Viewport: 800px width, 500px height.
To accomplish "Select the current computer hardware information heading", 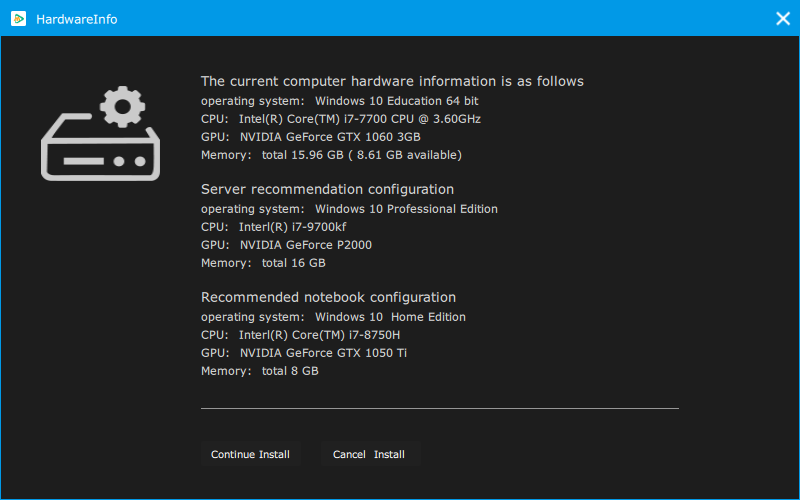I will pyautogui.click(x=392, y=81).
